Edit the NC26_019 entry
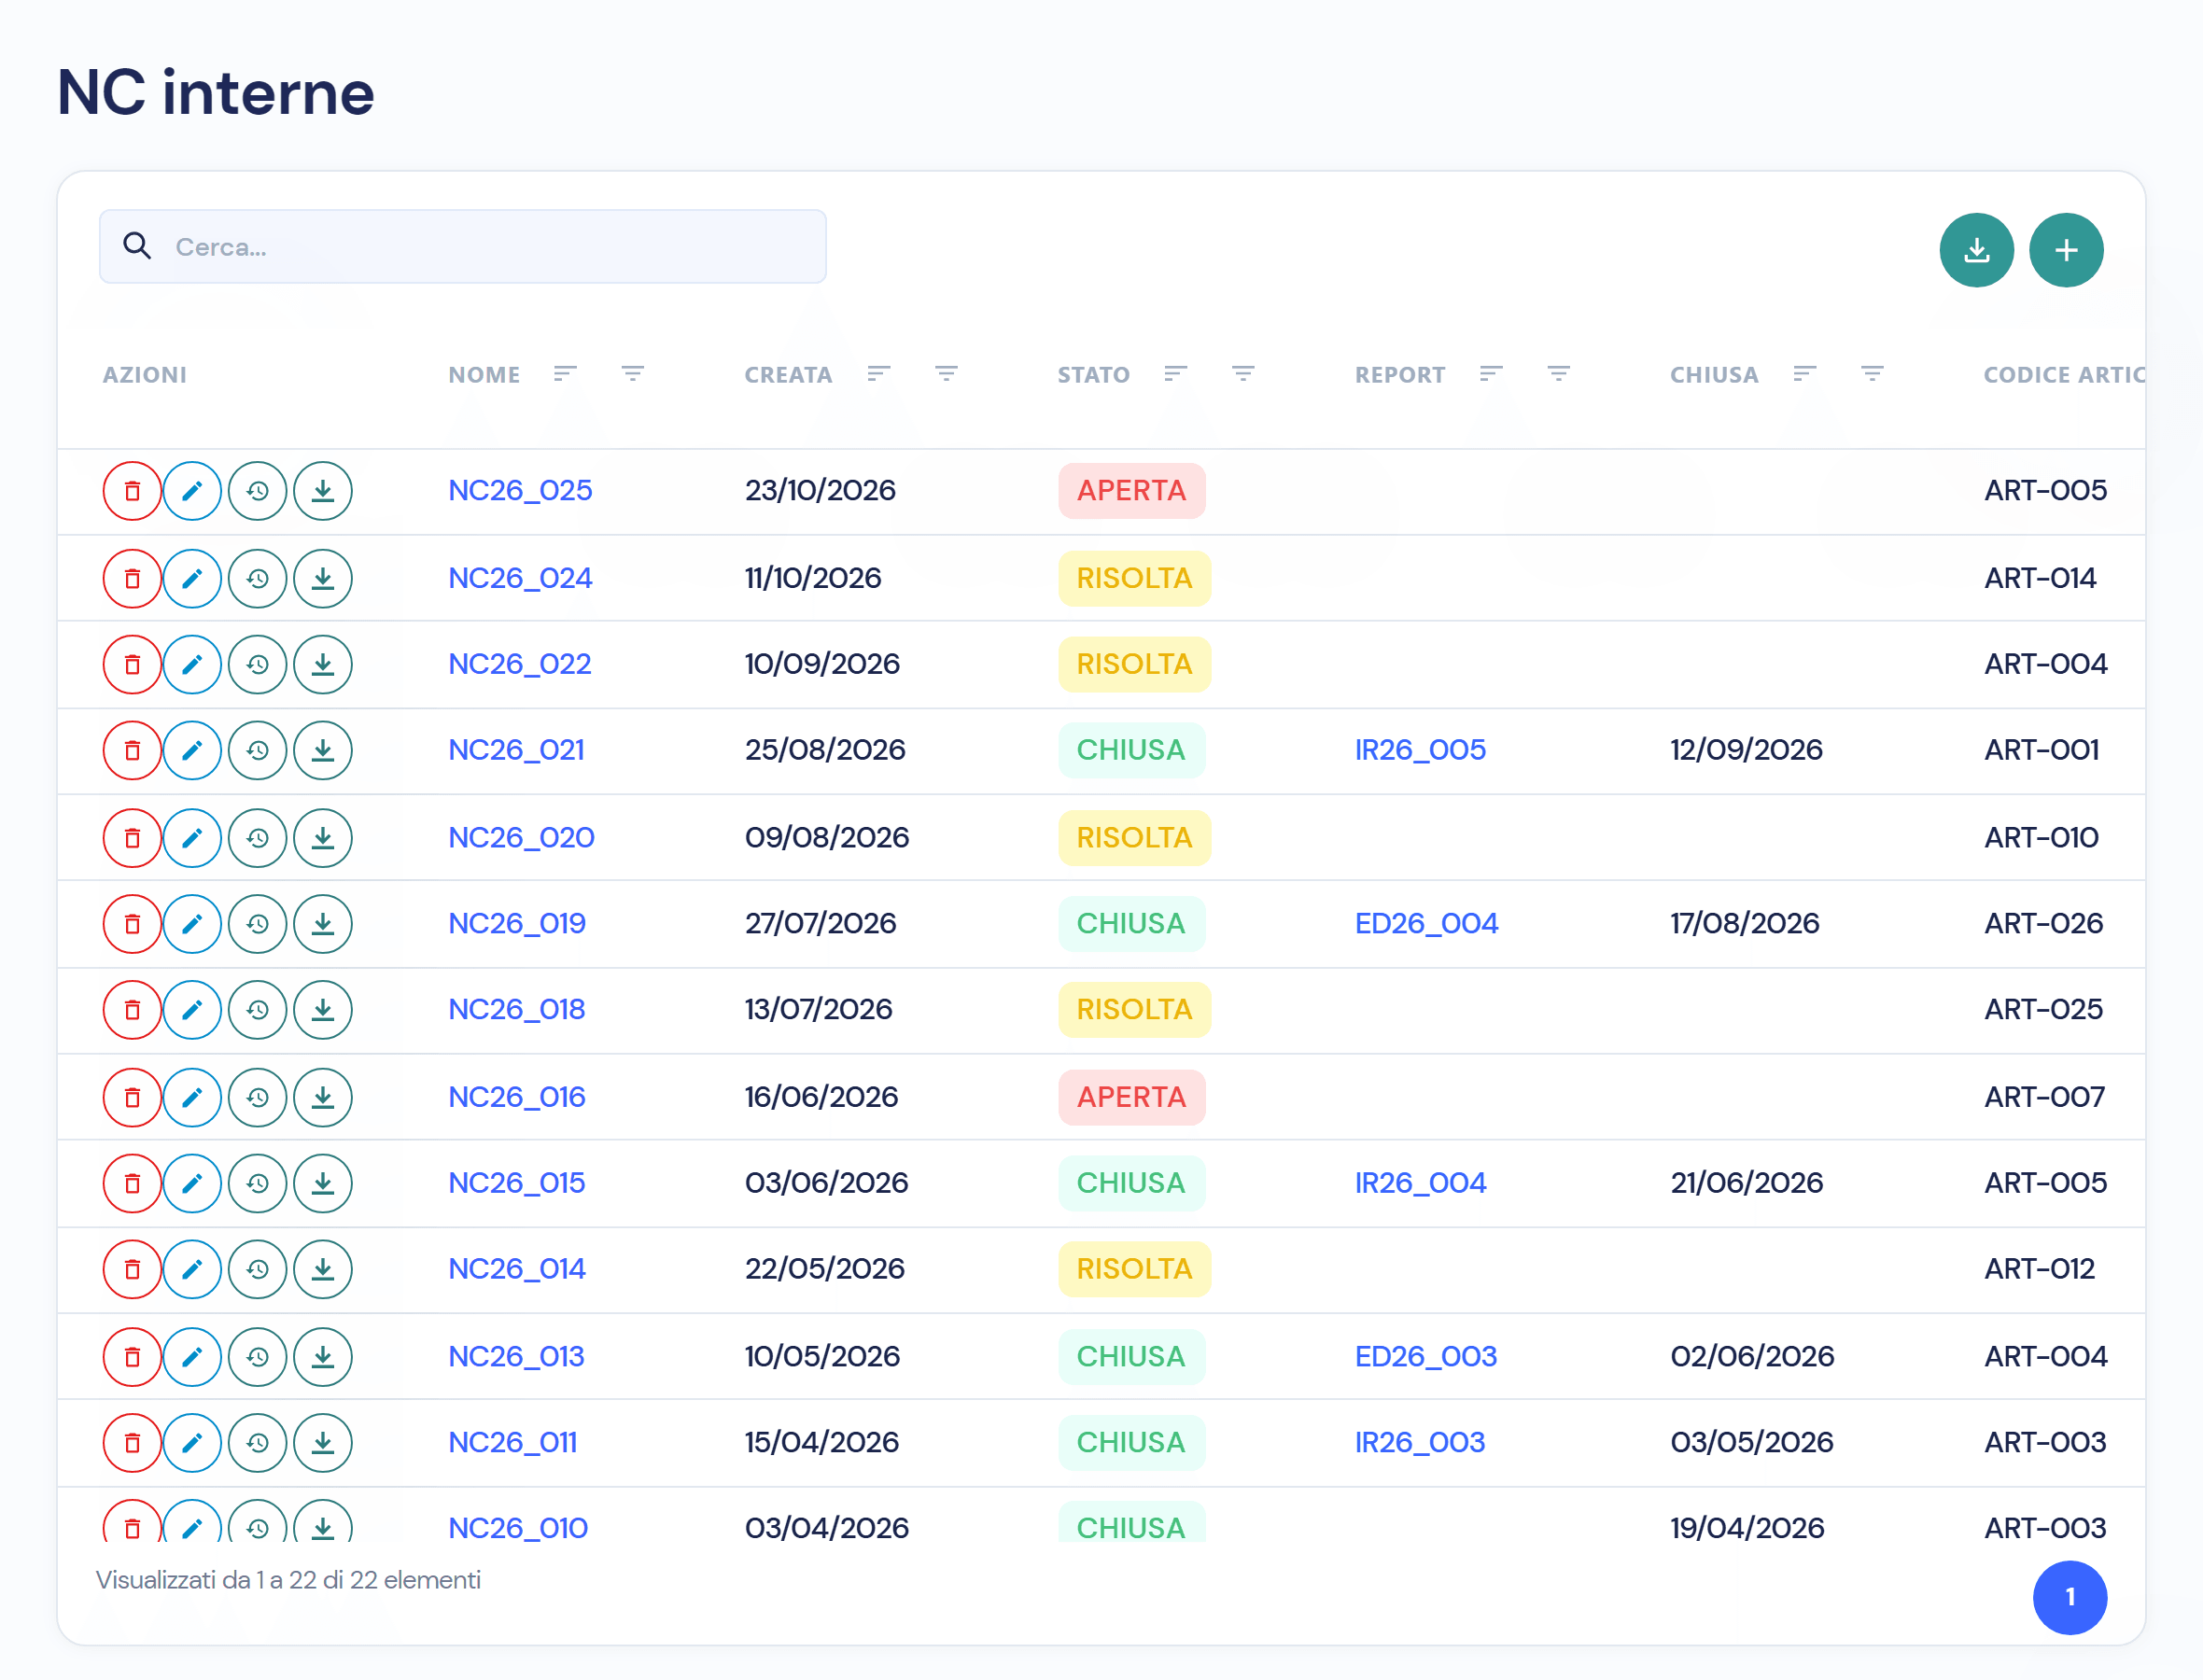The height and width of the screenshot is (1680, 2203). click(192, 924)
